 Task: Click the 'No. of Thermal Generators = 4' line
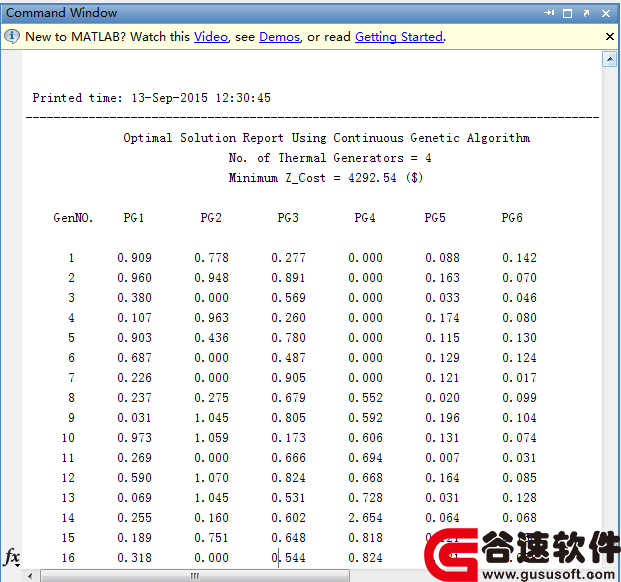pos(330,158)
